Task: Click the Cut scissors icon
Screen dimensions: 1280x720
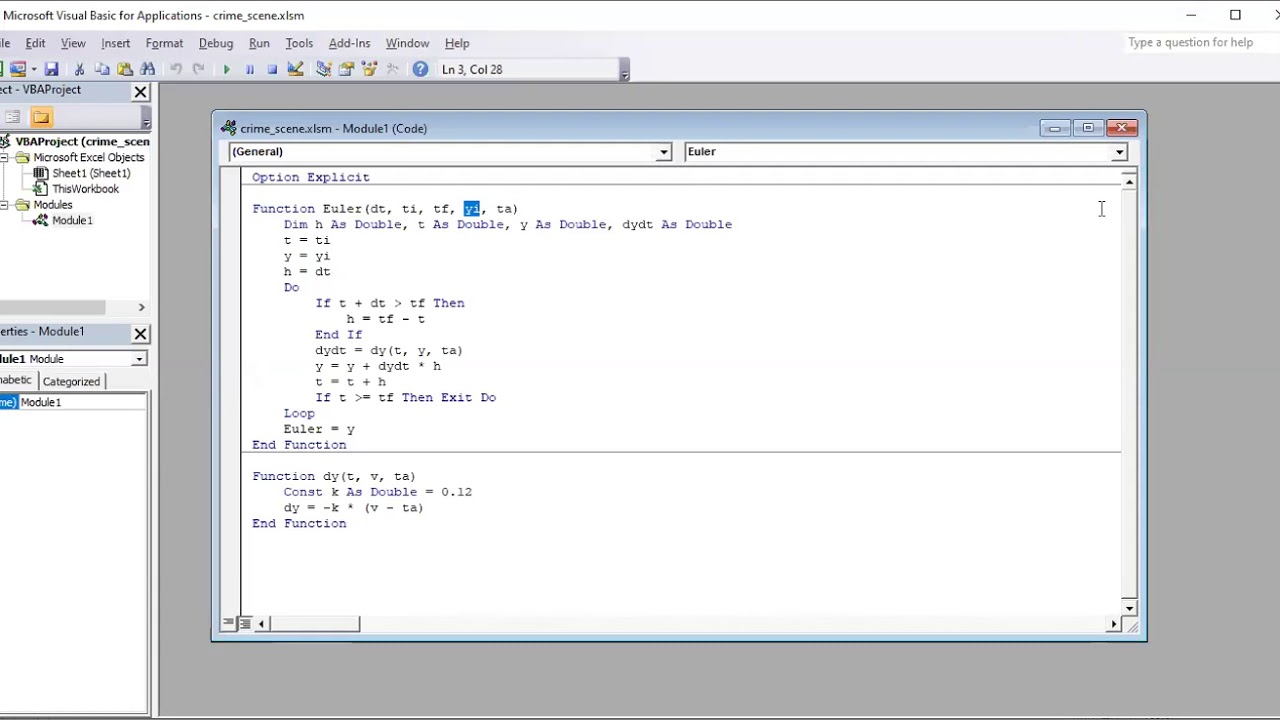Action: pos(79,69)
